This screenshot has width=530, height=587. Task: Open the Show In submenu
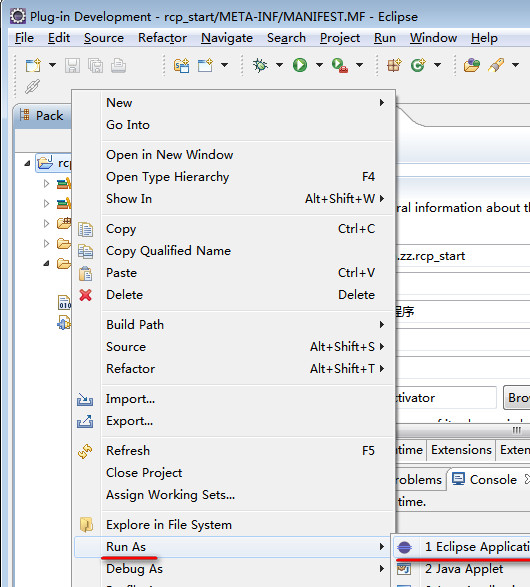point(248,199)
